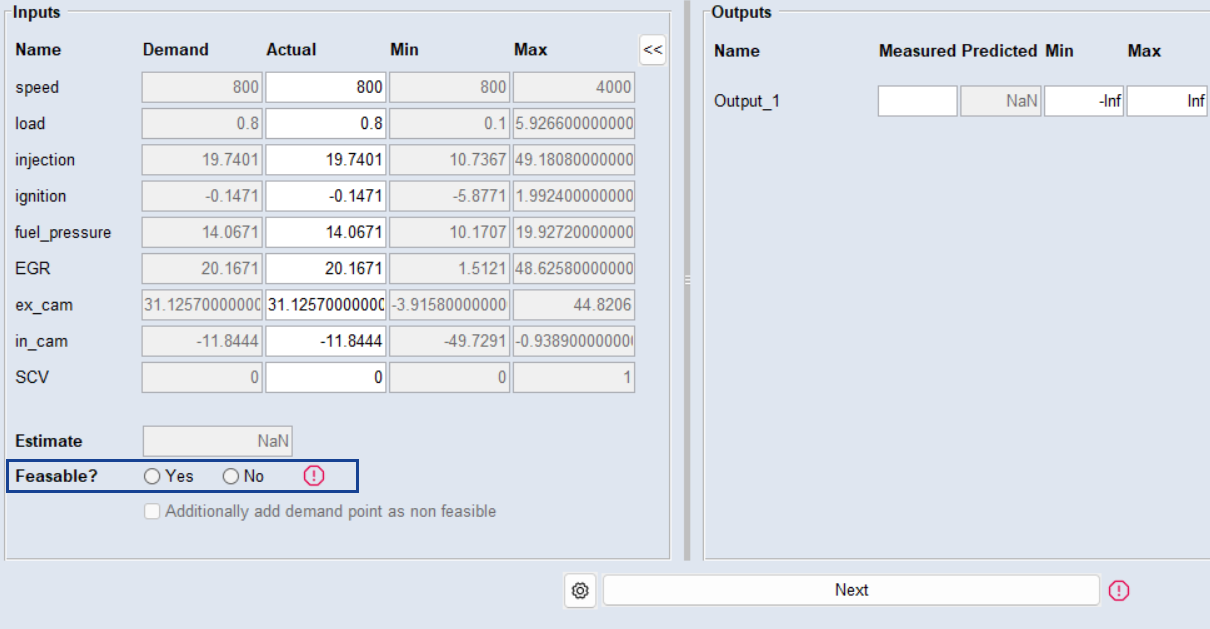The height and width of the screenshot is (629, 1210).
Task: Collapse inputs columns with << button
Action: tap(653, 50)
